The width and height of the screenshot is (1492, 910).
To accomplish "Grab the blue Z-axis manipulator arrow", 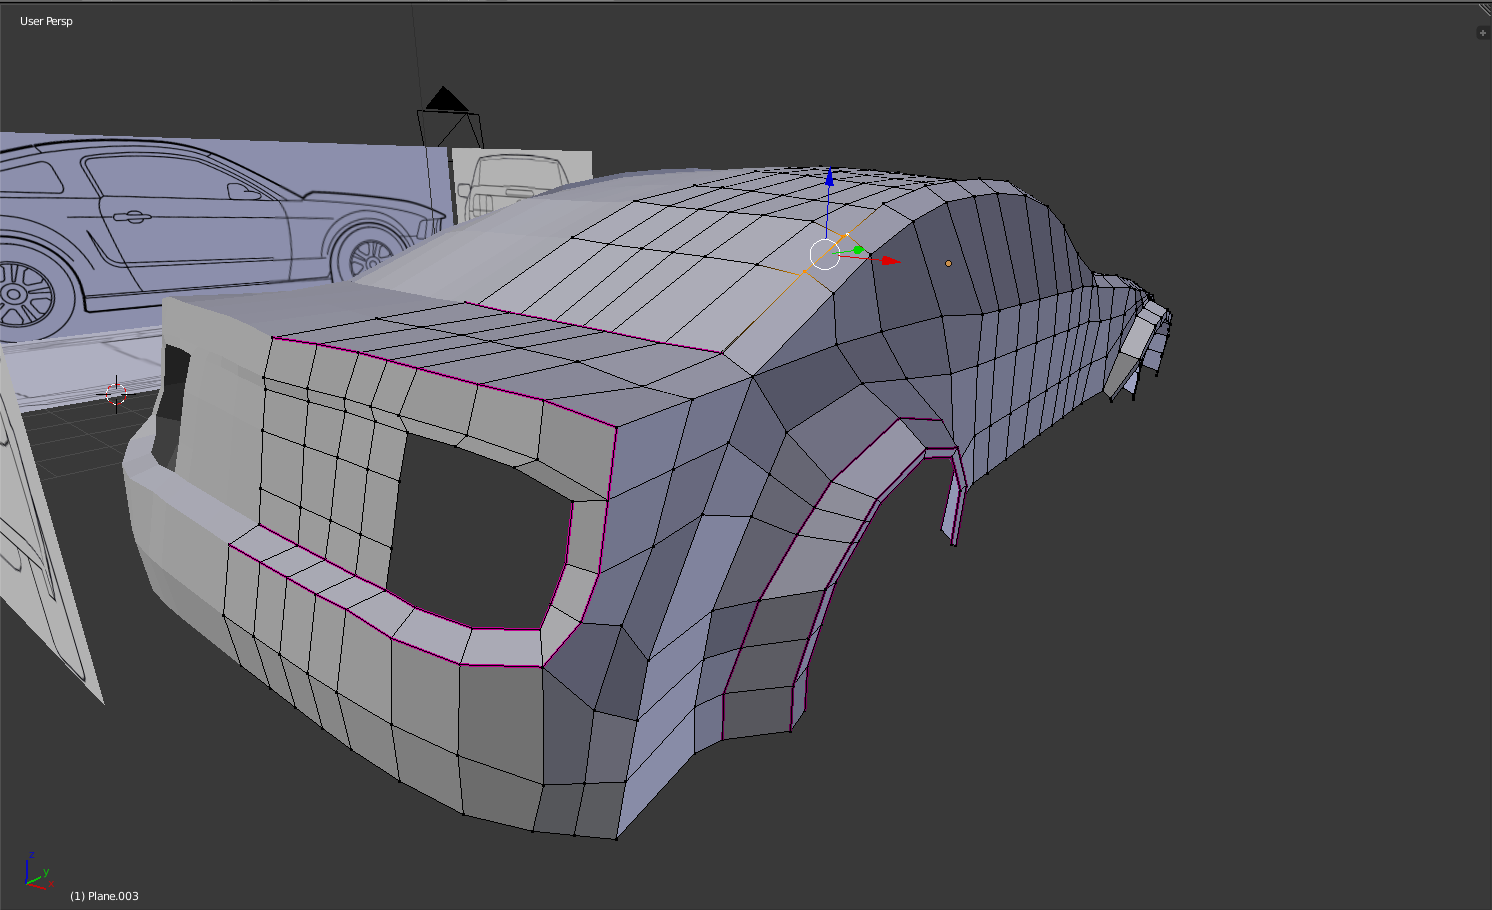I will pyautogui.click(x=829, y=177).
